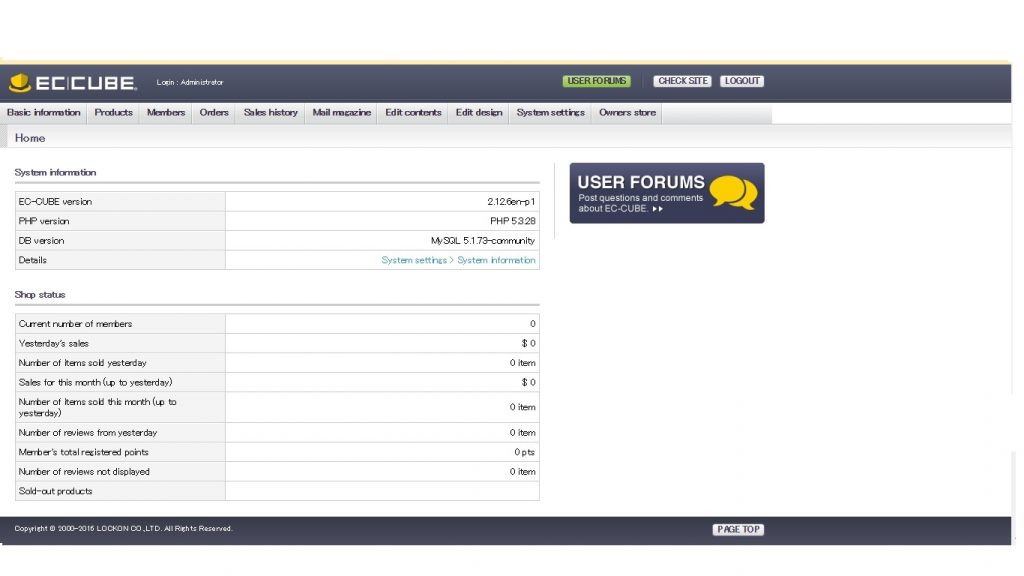Image resolution: width=1024 pixels, height=576 pixels.
Task: Switch to the Members tab
Action: (165, 113)
